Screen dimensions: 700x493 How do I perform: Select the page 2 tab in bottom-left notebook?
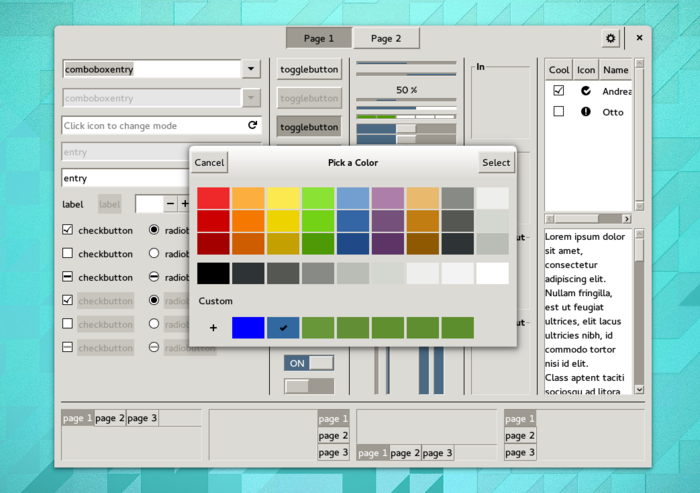point(110,418)
